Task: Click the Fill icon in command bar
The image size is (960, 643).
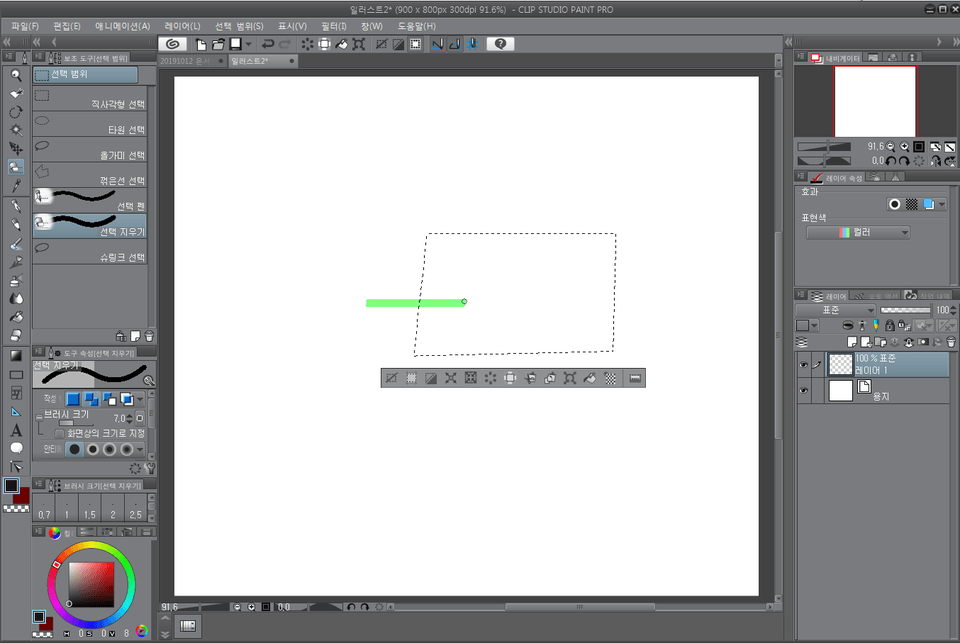Action: pyautogui.click(x=342, y=44)
